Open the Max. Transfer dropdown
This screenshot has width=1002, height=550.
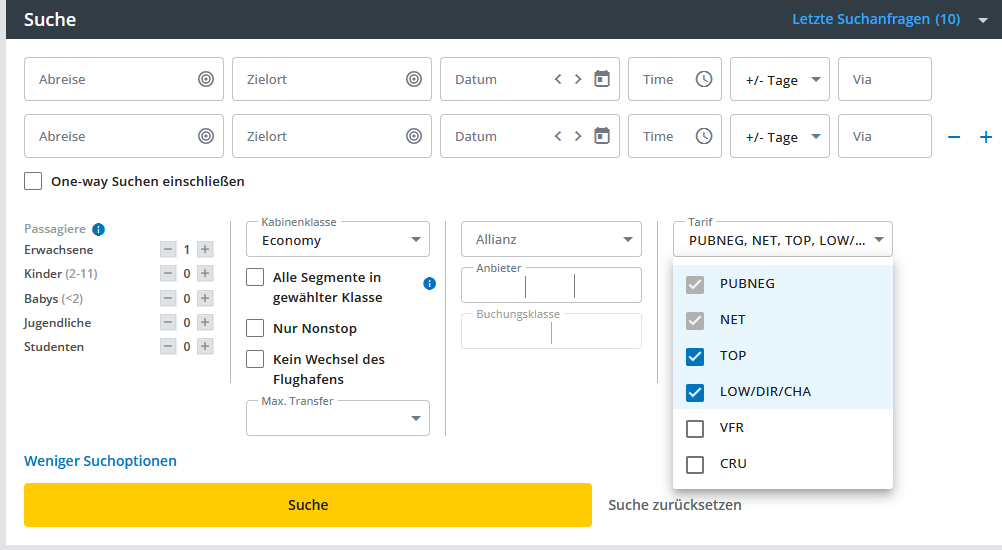tap(338, 418)
